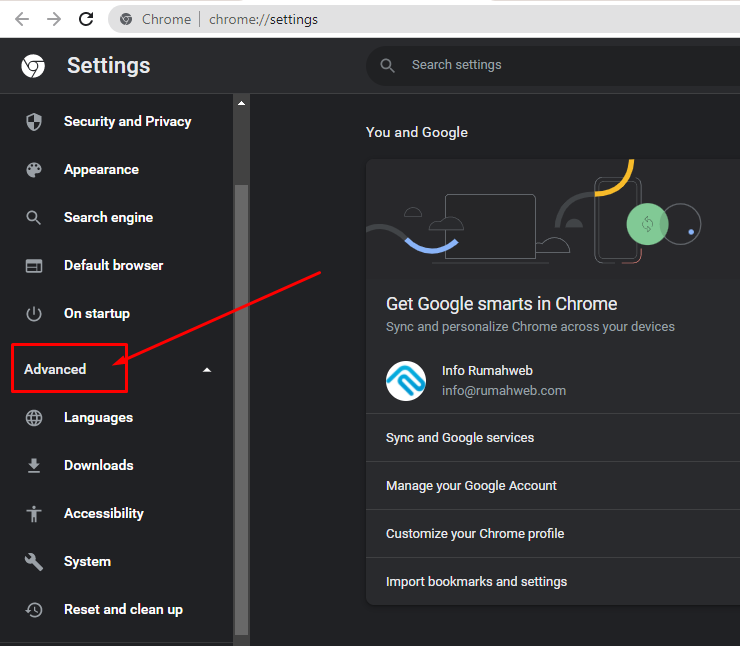Click the Default browser window icon

click(34, 266)
